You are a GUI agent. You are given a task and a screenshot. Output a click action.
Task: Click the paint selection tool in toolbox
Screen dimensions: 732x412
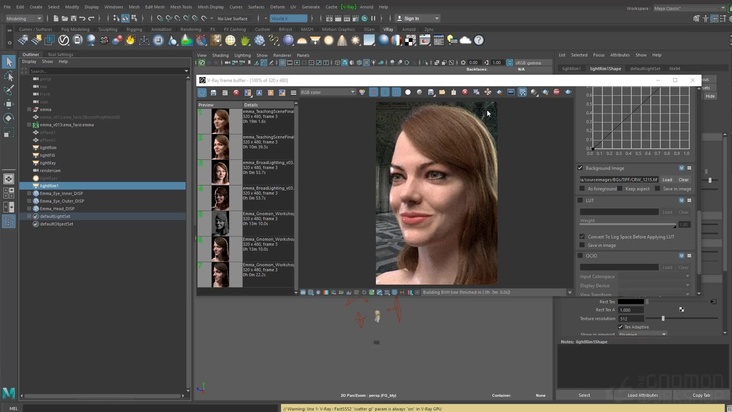coord(9,90)
